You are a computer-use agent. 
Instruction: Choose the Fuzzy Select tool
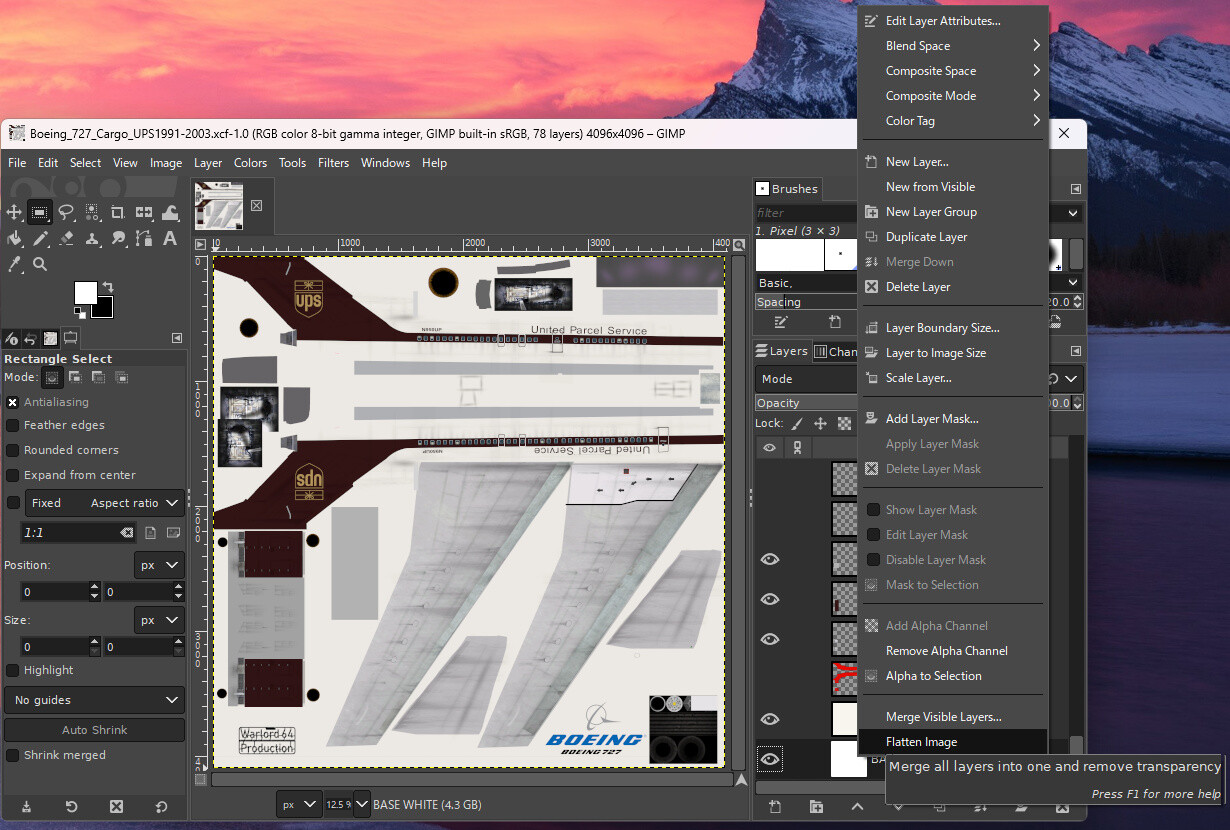[x=92, y=212]
